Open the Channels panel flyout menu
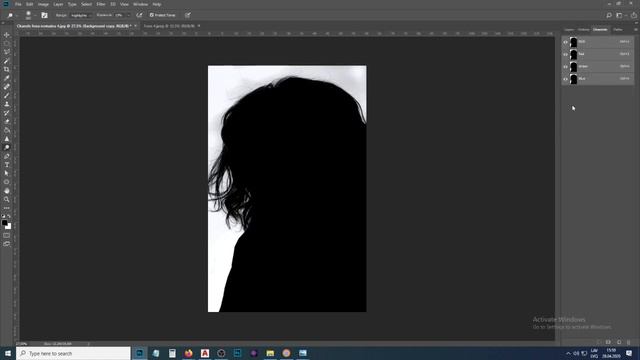The height and width of the screenshot is (360, 640). [x=636, y=29]
